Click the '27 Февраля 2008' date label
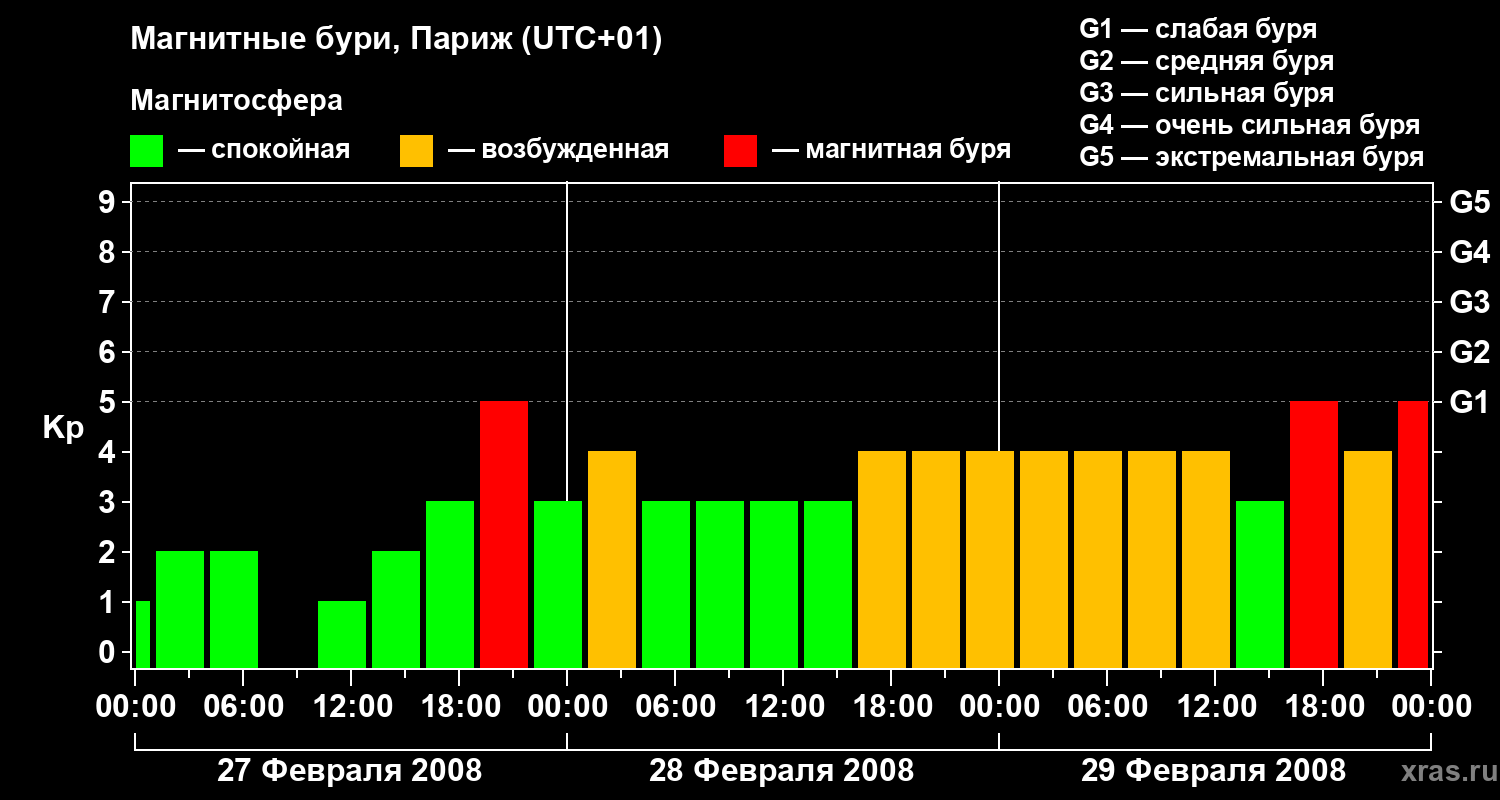 tap(350, 771)
